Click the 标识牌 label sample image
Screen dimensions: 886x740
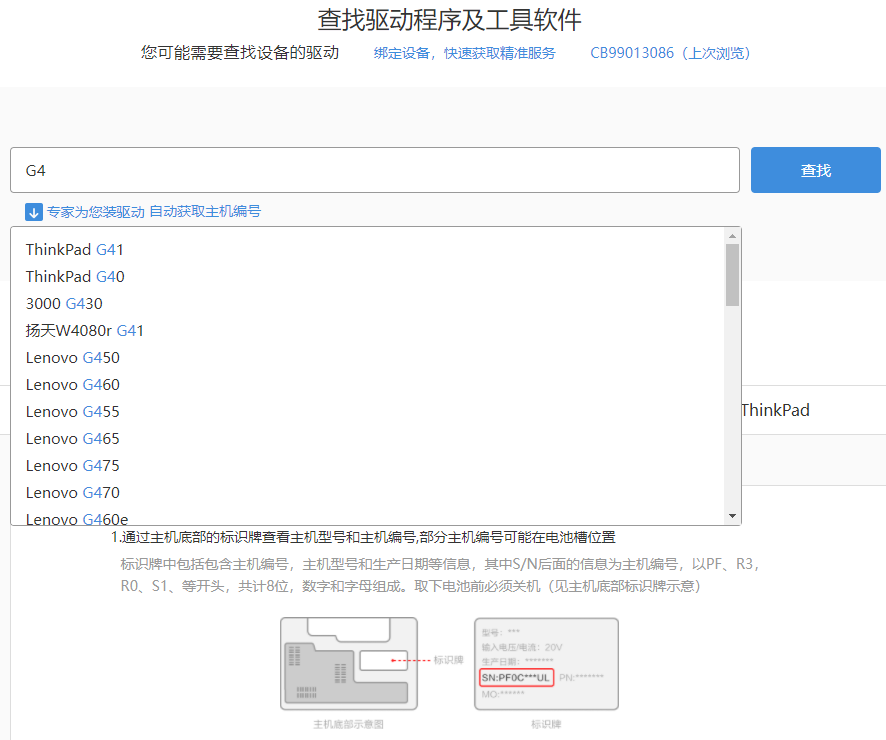coord(546,663)
